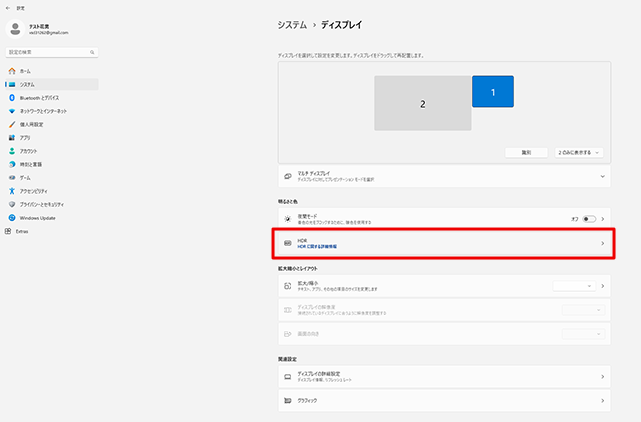Toggle the 夜間モード (Night light) switch
Image resolution: width=641 pixels, height=422 pixels.
point(589,218)
